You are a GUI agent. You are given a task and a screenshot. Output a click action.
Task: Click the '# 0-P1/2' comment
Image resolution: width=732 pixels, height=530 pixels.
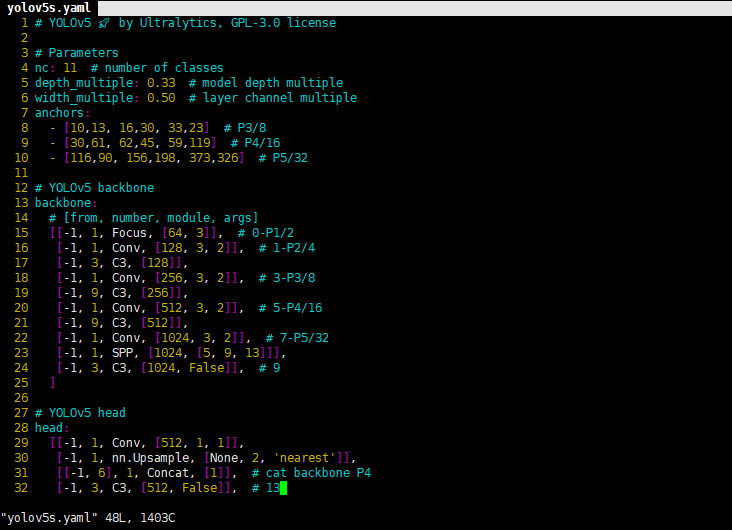tap(266, 233)
